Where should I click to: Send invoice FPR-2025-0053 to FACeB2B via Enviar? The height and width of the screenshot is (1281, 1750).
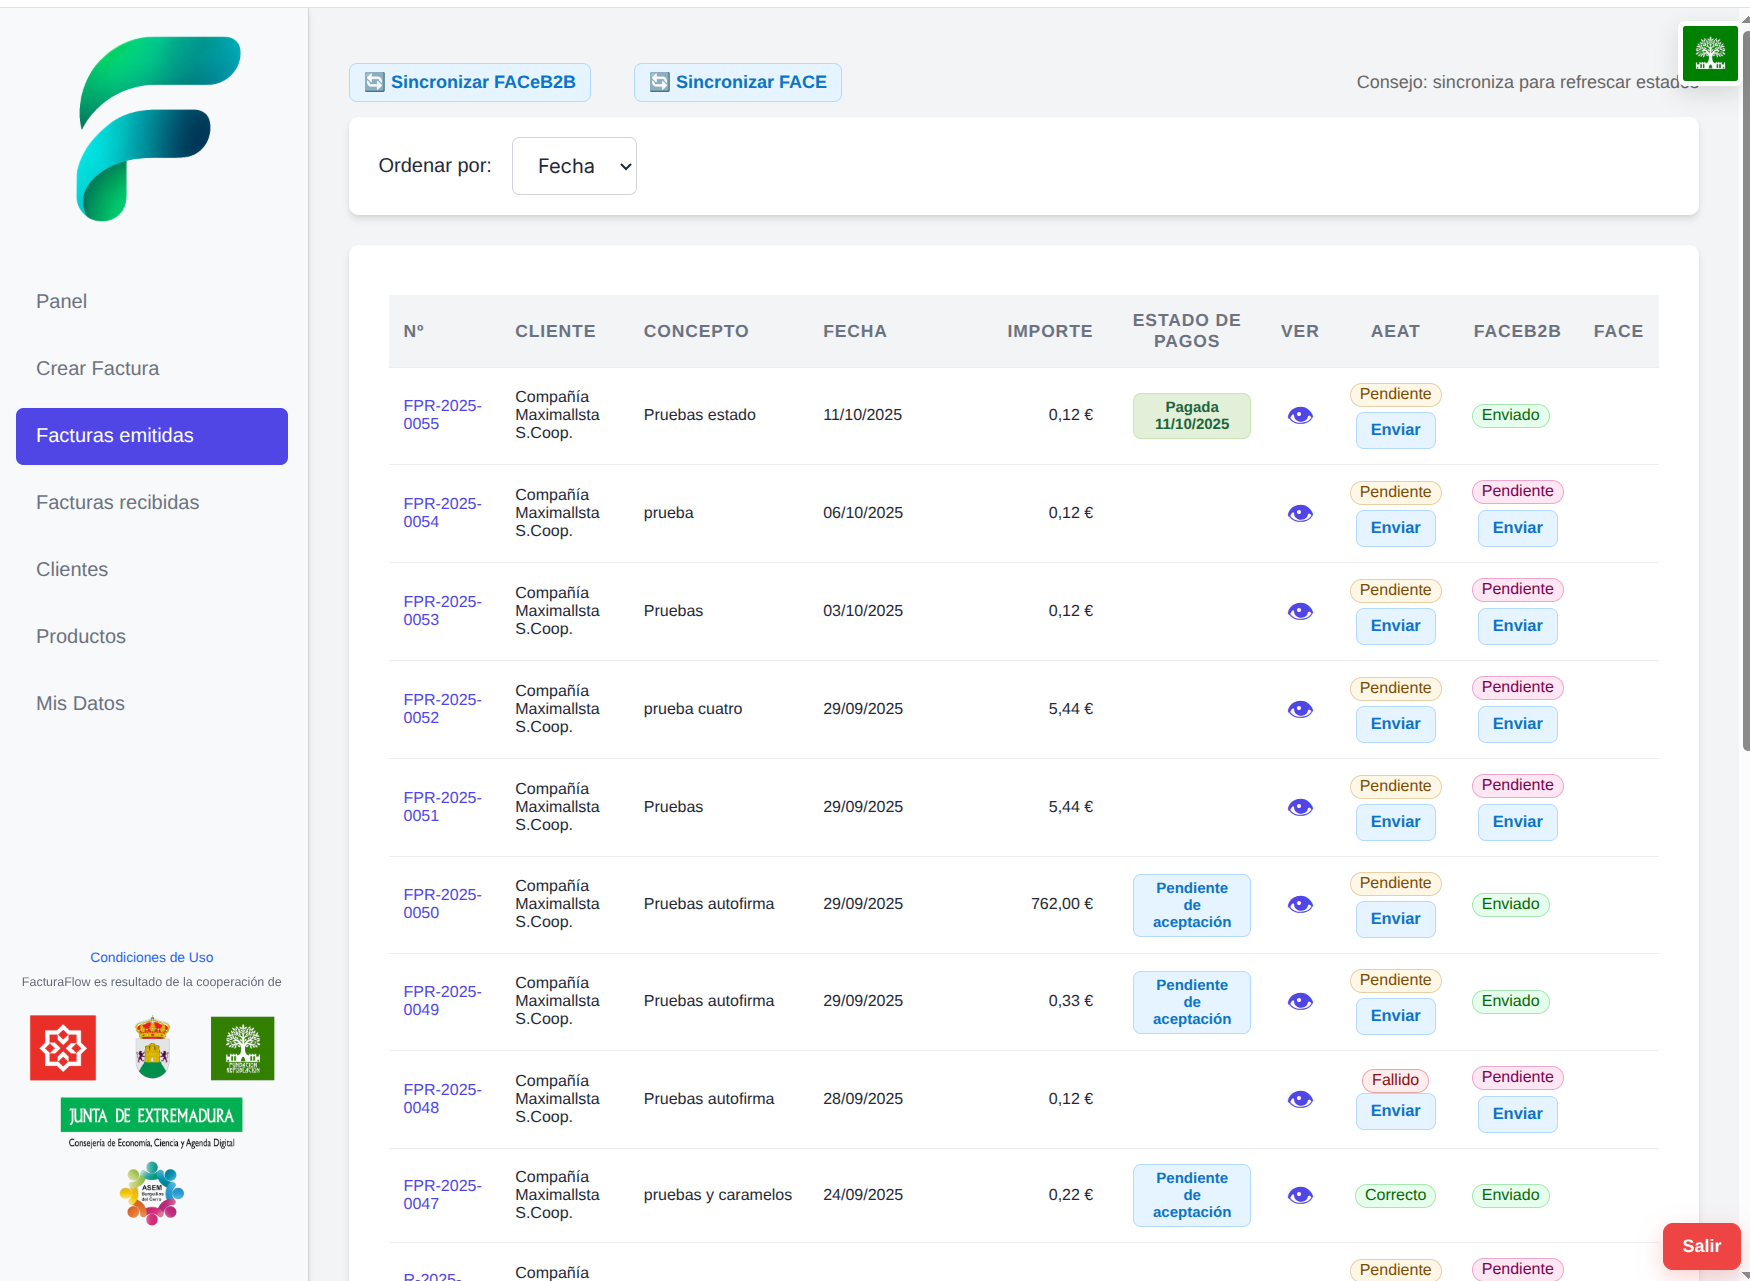[x=1517, y=626]
